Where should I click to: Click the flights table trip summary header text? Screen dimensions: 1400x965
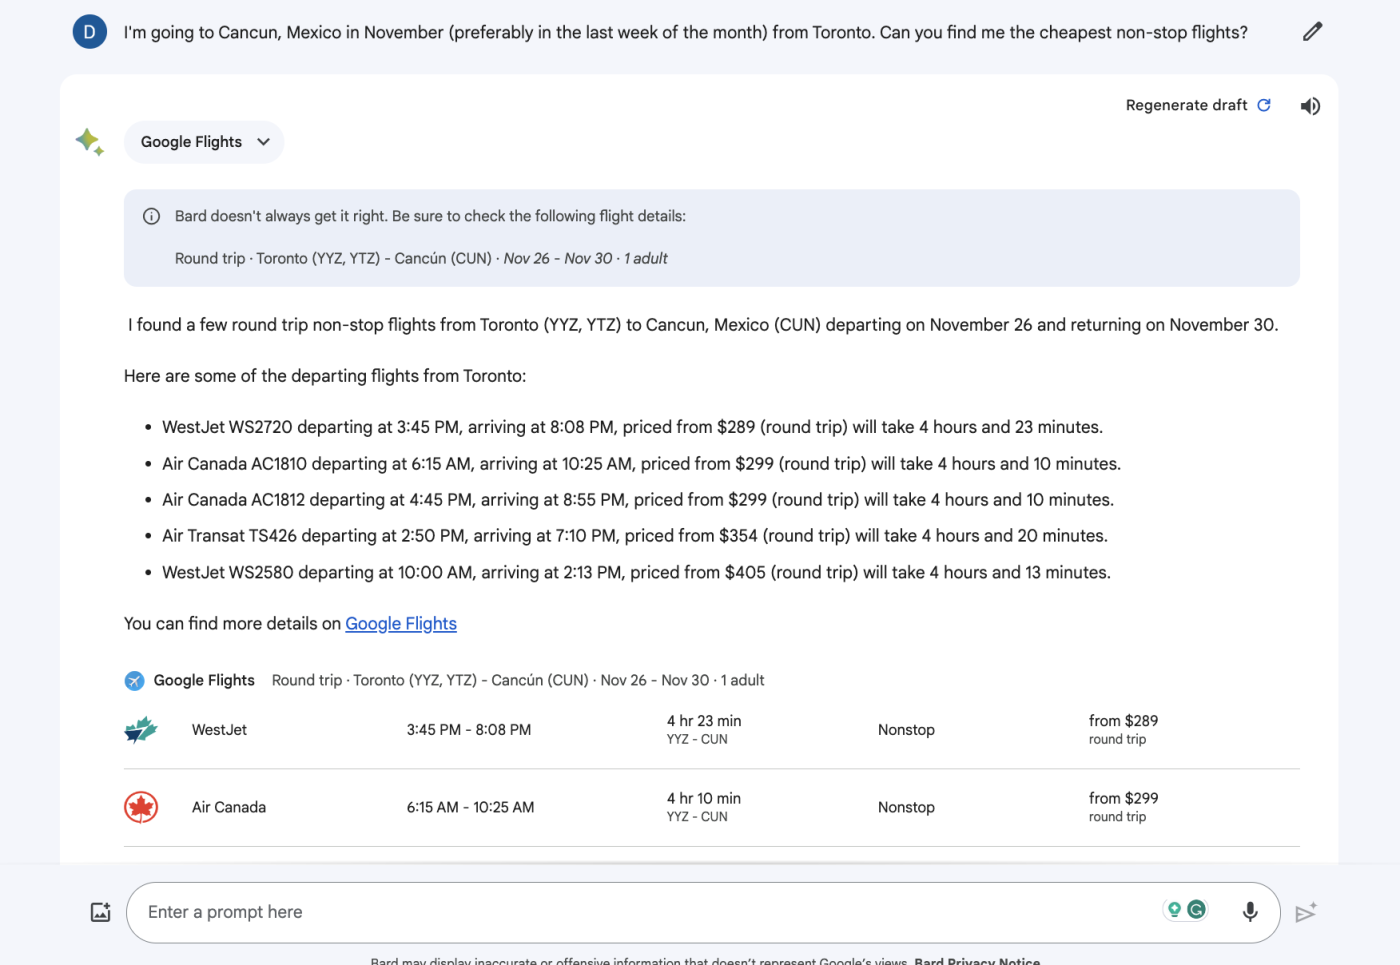518,680
